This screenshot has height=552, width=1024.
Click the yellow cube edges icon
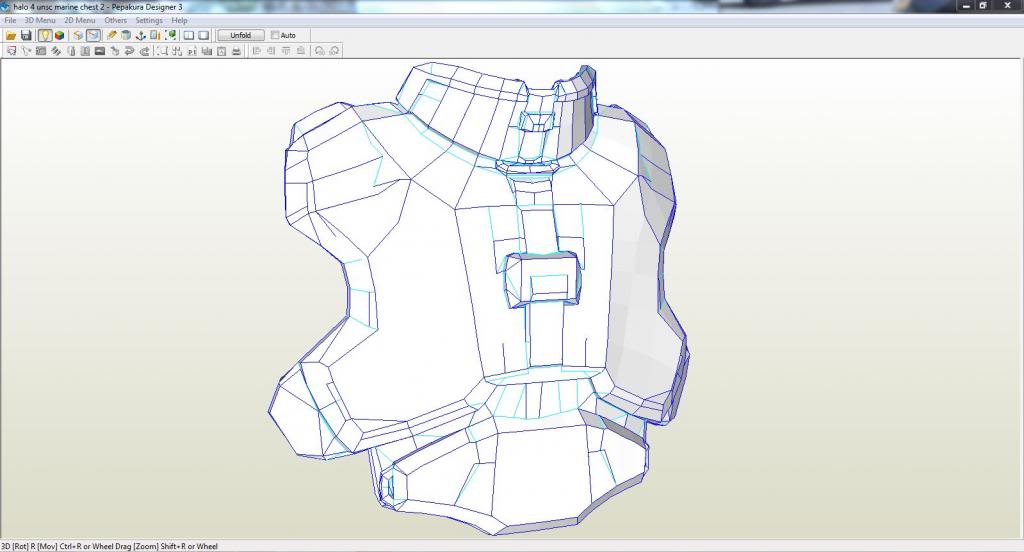[x=78, y=35]
